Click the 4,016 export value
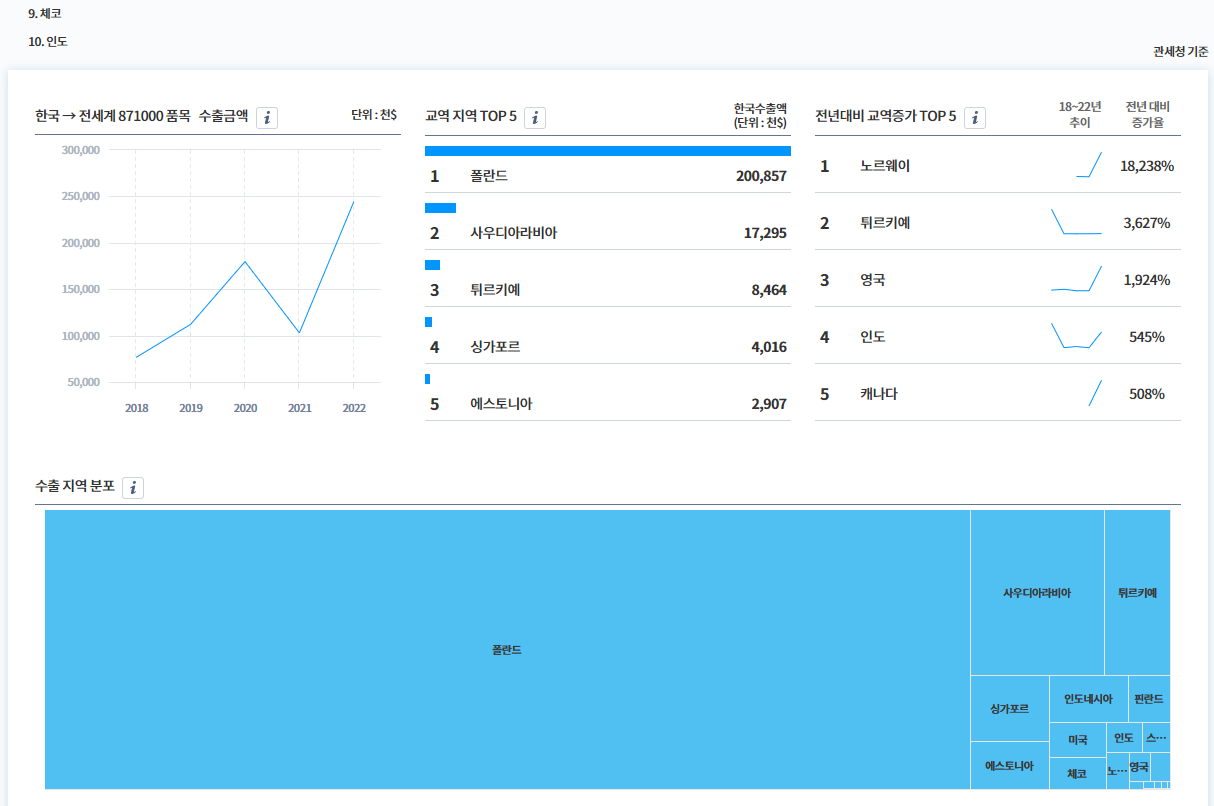This screenshot has width=1214, height=806. 769,347
